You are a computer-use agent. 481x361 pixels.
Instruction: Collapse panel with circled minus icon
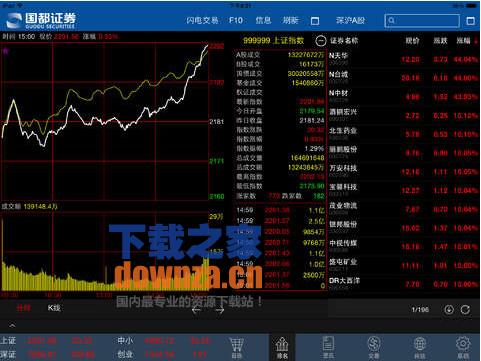pos(320,41)
